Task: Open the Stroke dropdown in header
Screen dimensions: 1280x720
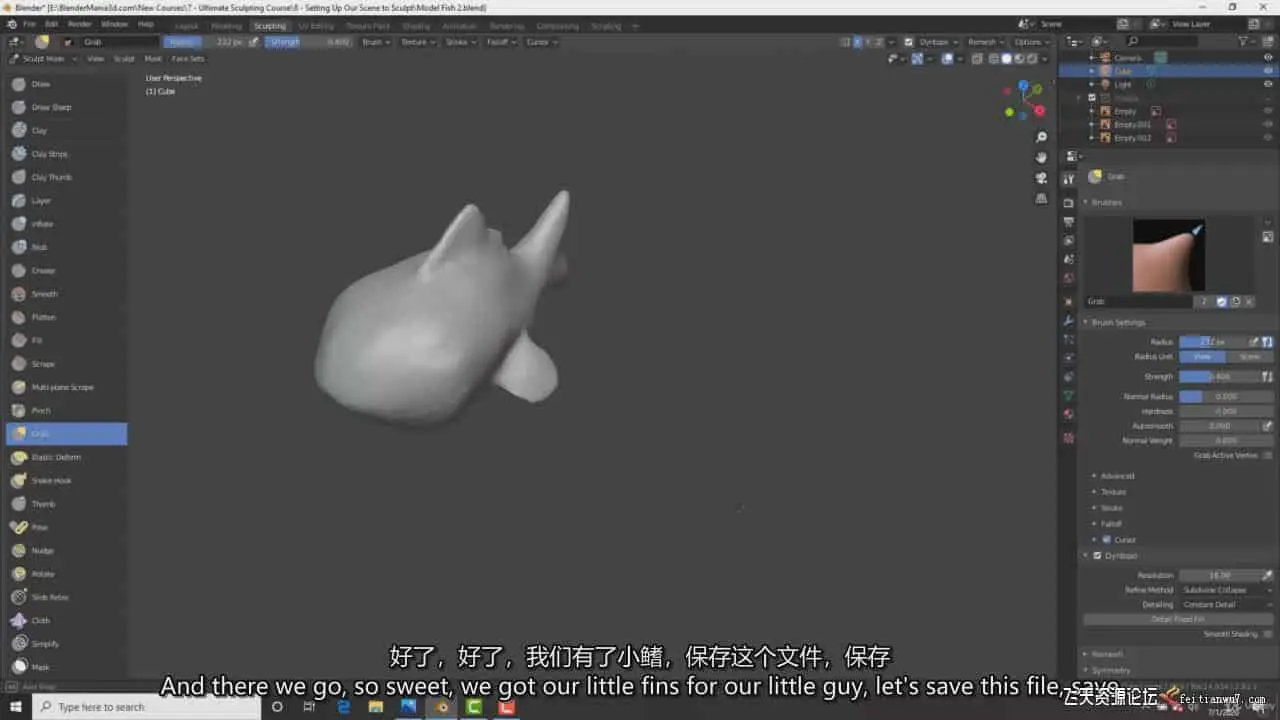Action: (460, 42)
